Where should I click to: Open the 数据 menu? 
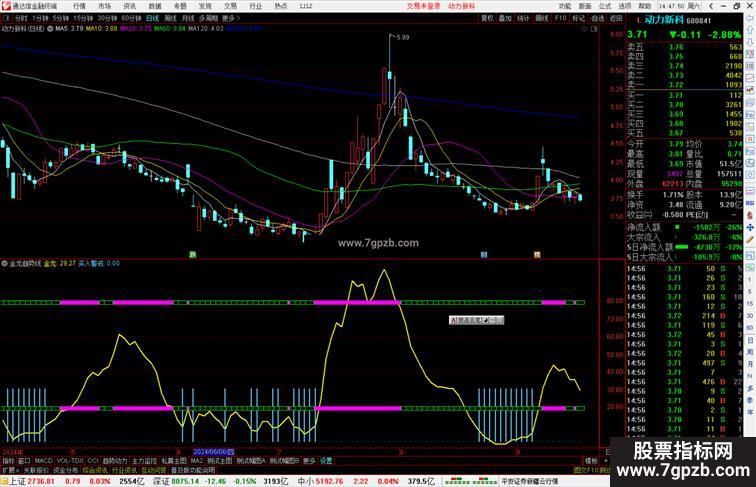[x=155, y=6]
